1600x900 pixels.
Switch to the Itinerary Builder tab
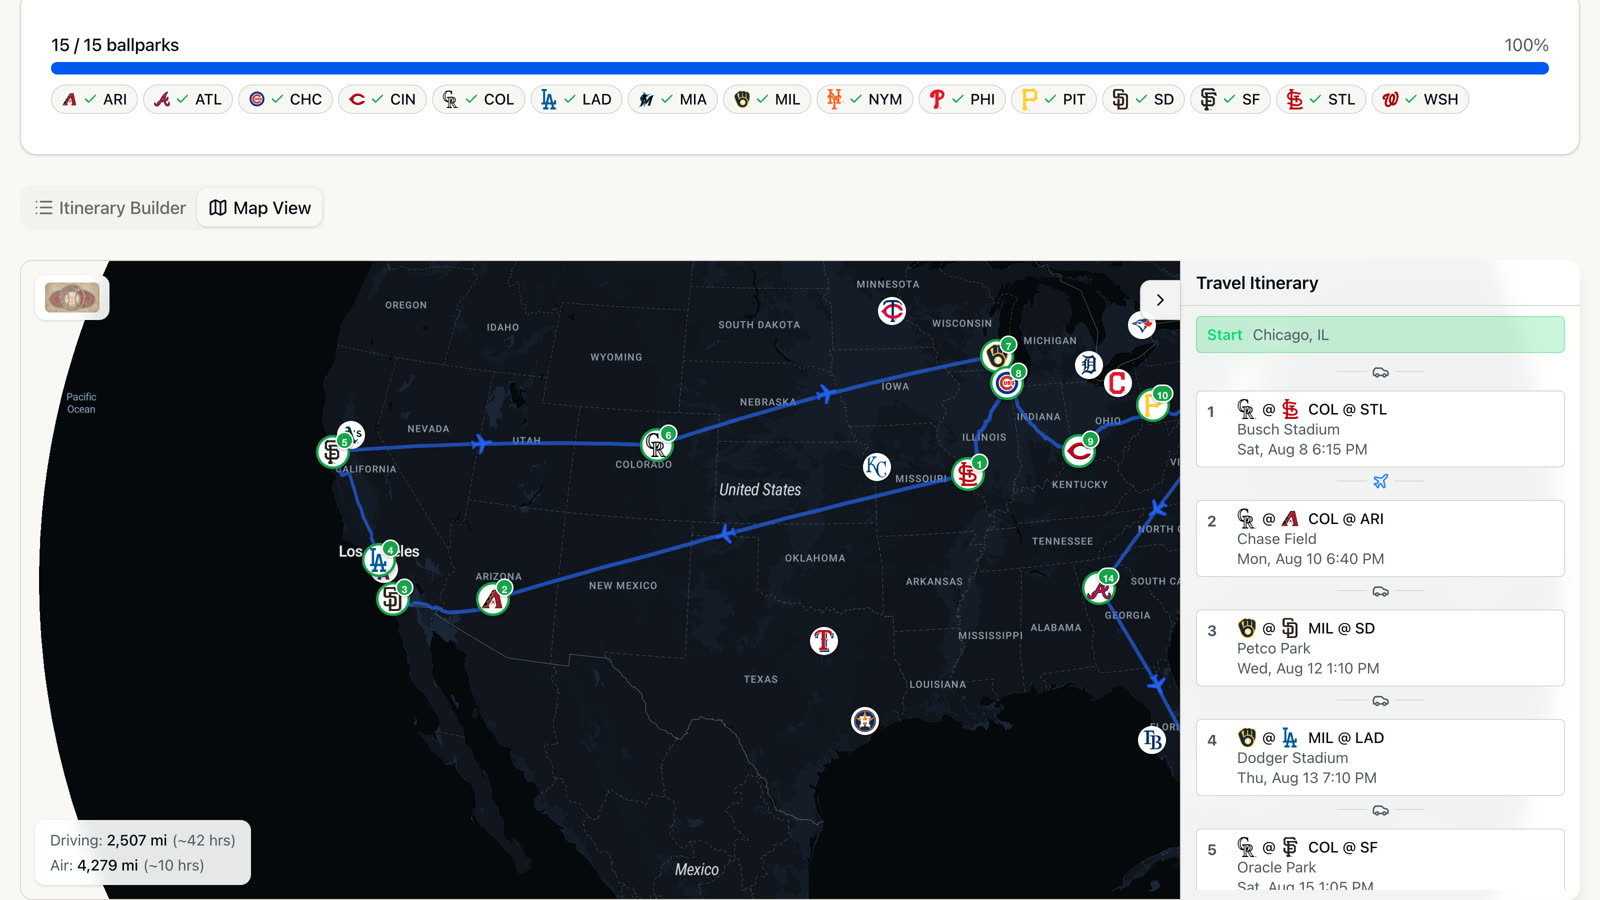click(x=110, y=208)
